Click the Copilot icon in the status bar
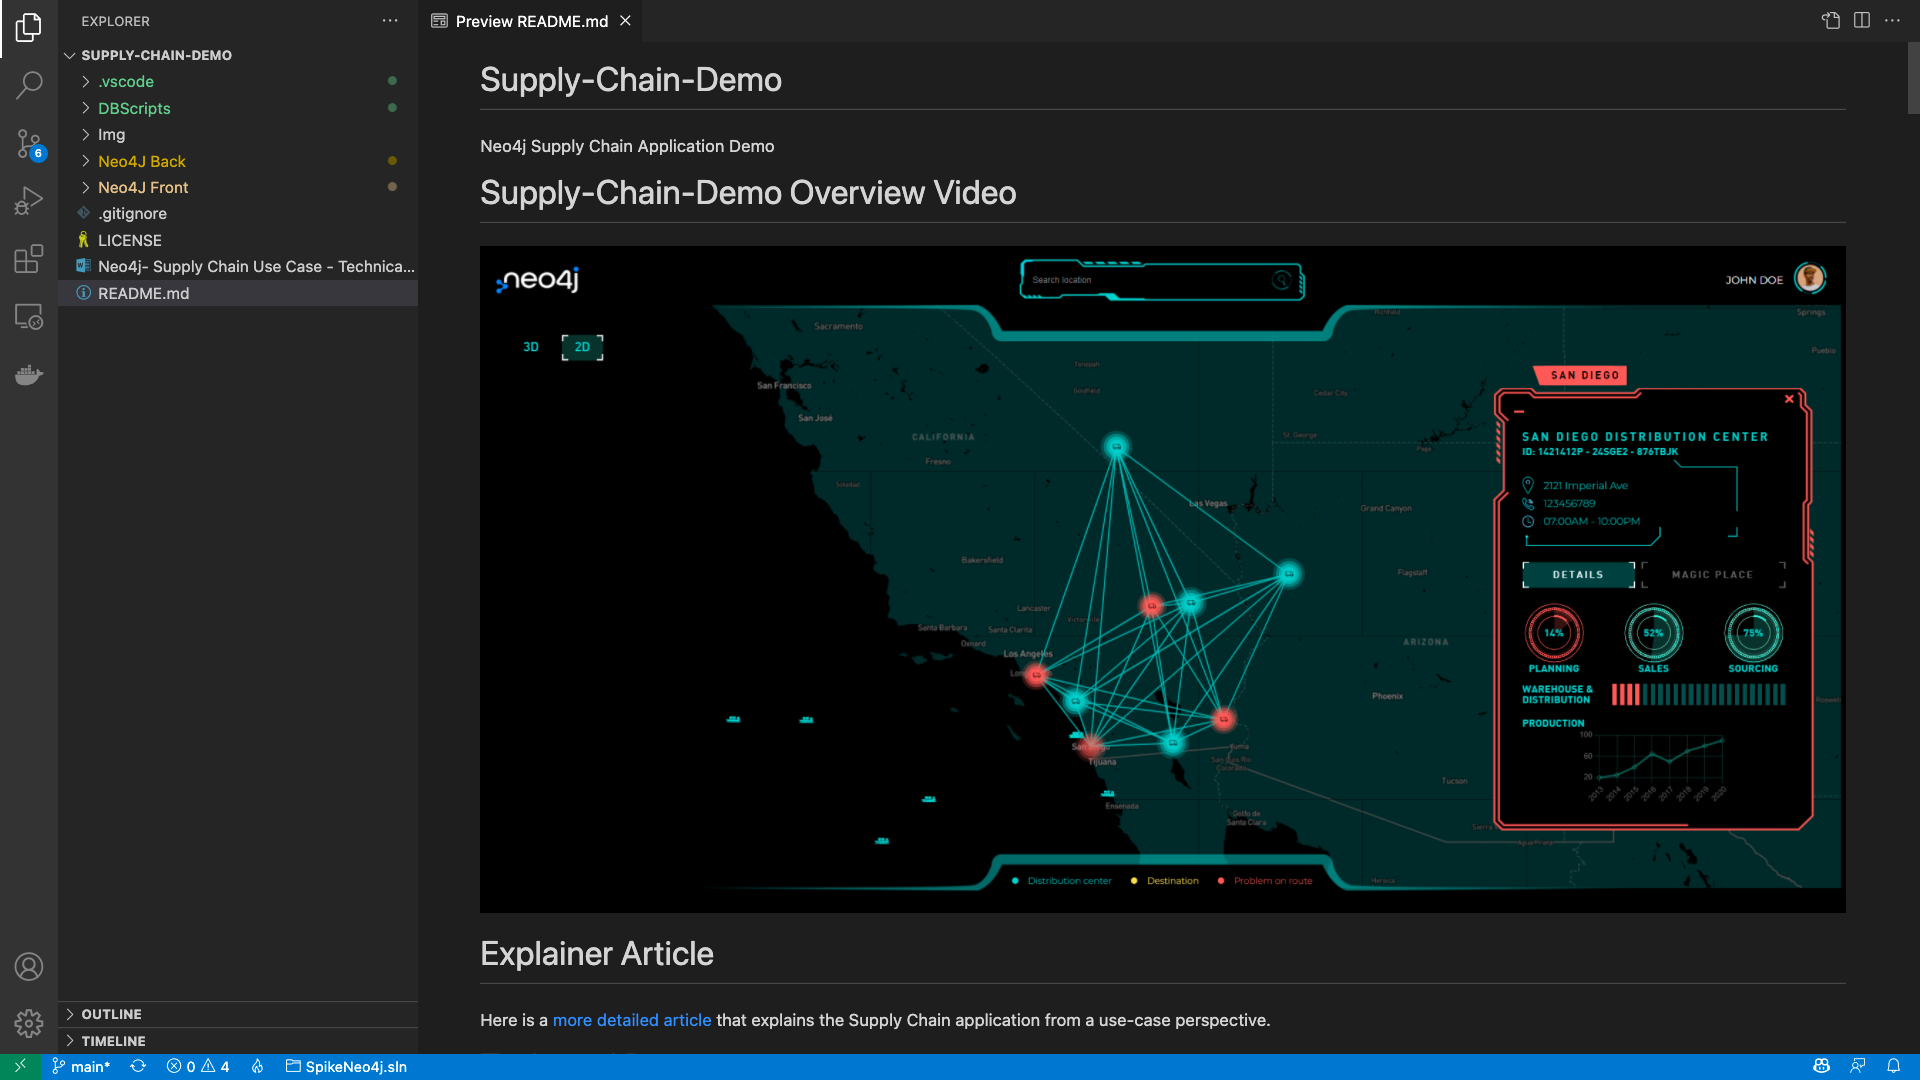 pyautogui.click(x=1821, y=1066)
